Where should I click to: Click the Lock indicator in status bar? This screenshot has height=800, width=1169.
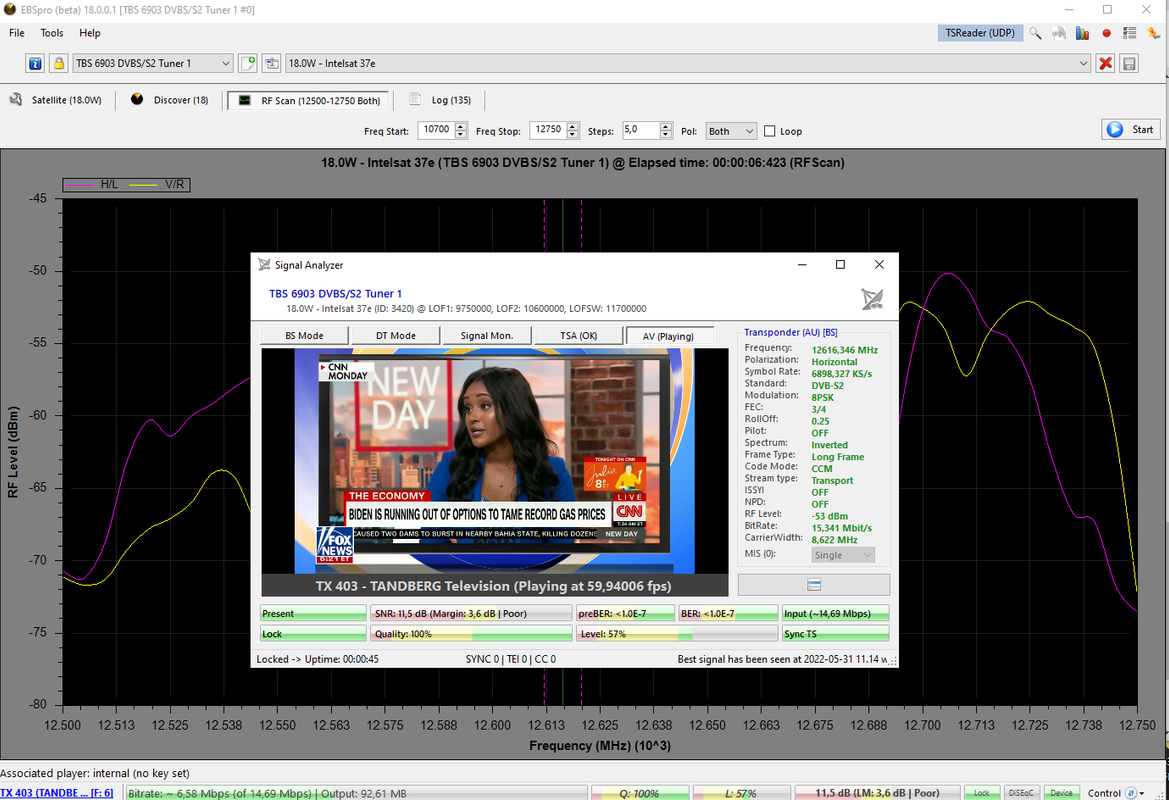point(982,793)
